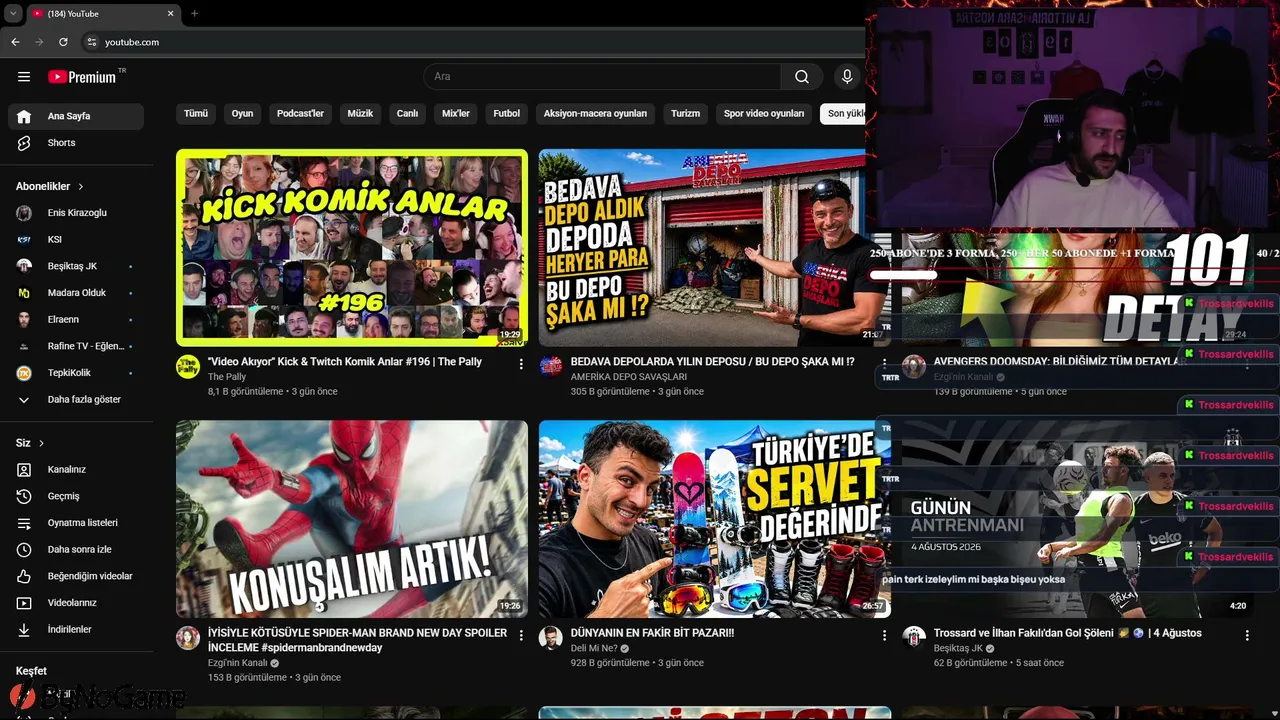Click the Beğendiğim videolar thumbs-up icon
Image resolution: width=1280 pixels, height=720 pixels.
pos(24,576)
